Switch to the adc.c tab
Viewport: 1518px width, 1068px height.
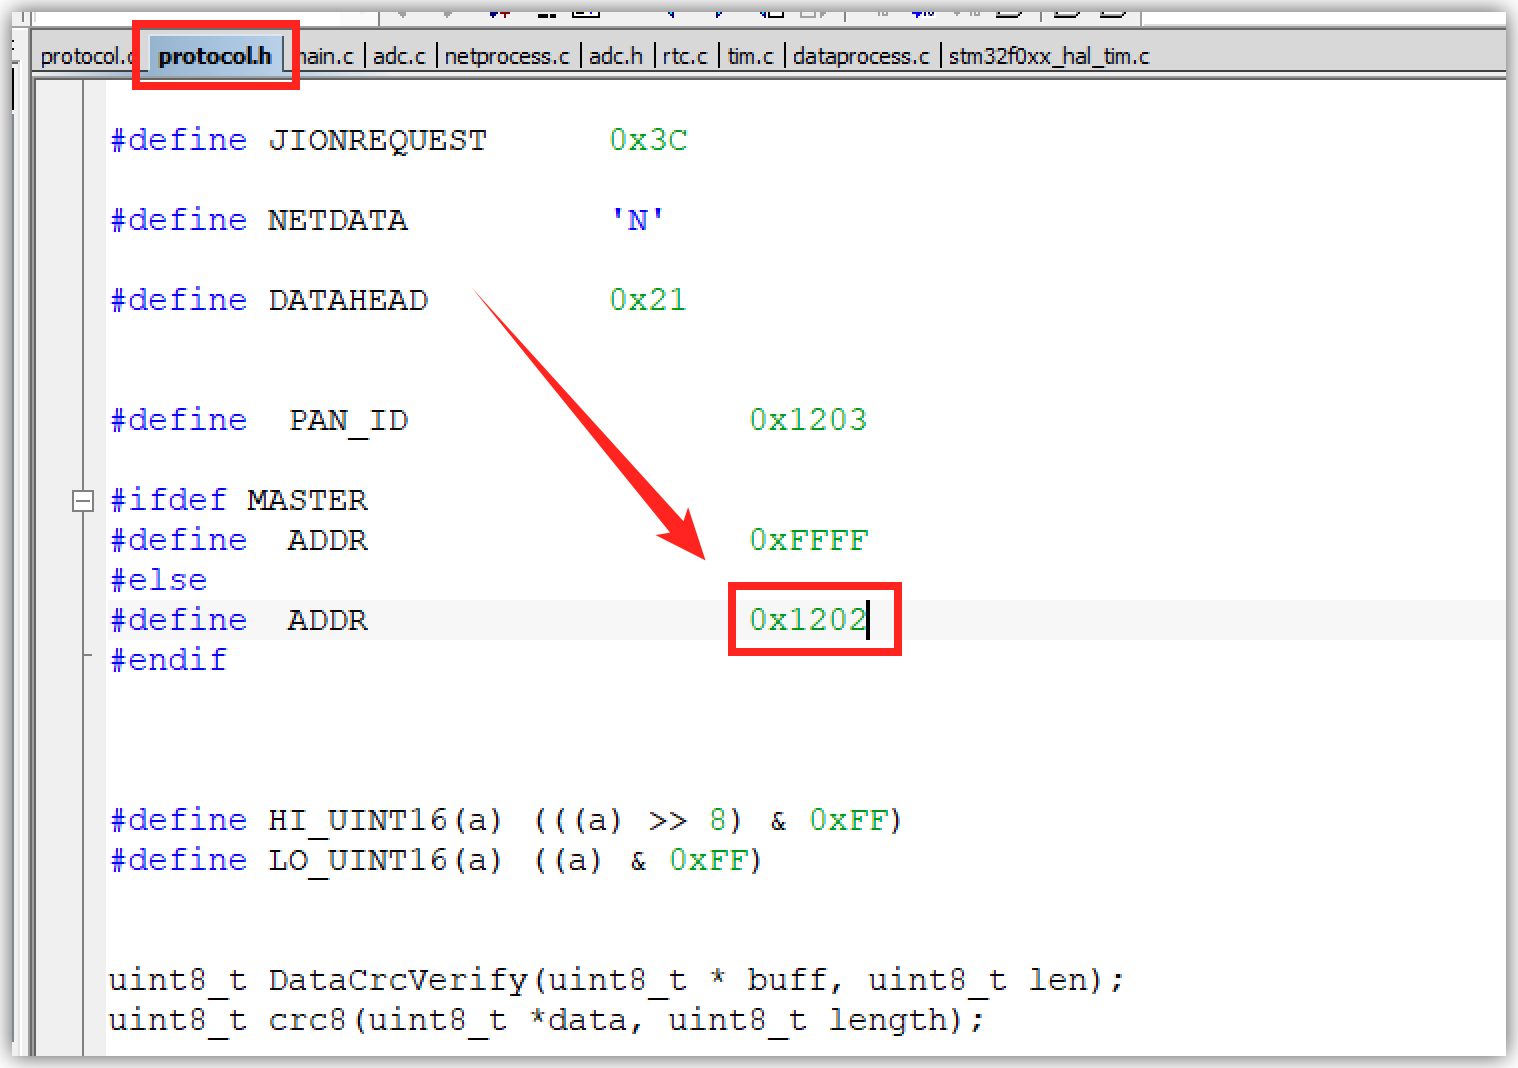(x=399, y=56)
